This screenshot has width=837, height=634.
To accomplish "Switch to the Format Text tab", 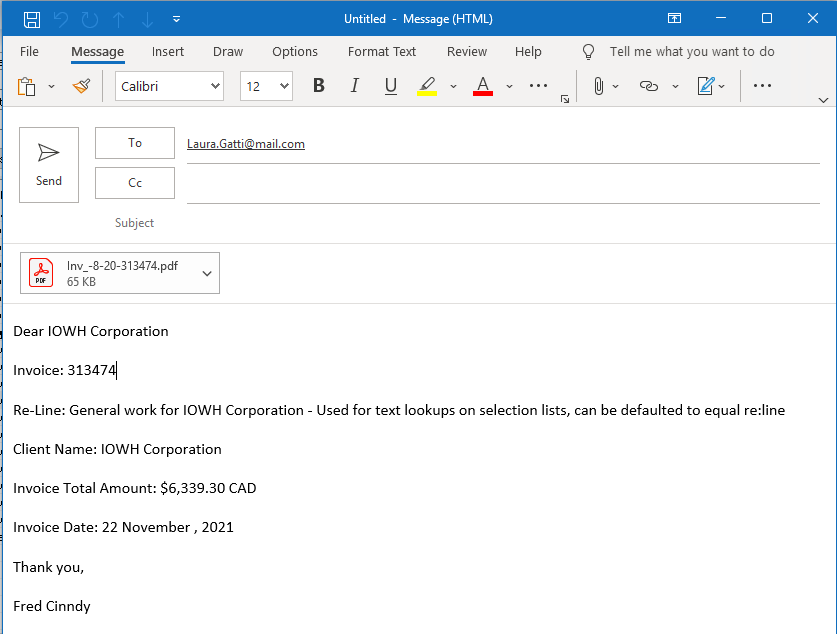I will click(x=382, y=52).
